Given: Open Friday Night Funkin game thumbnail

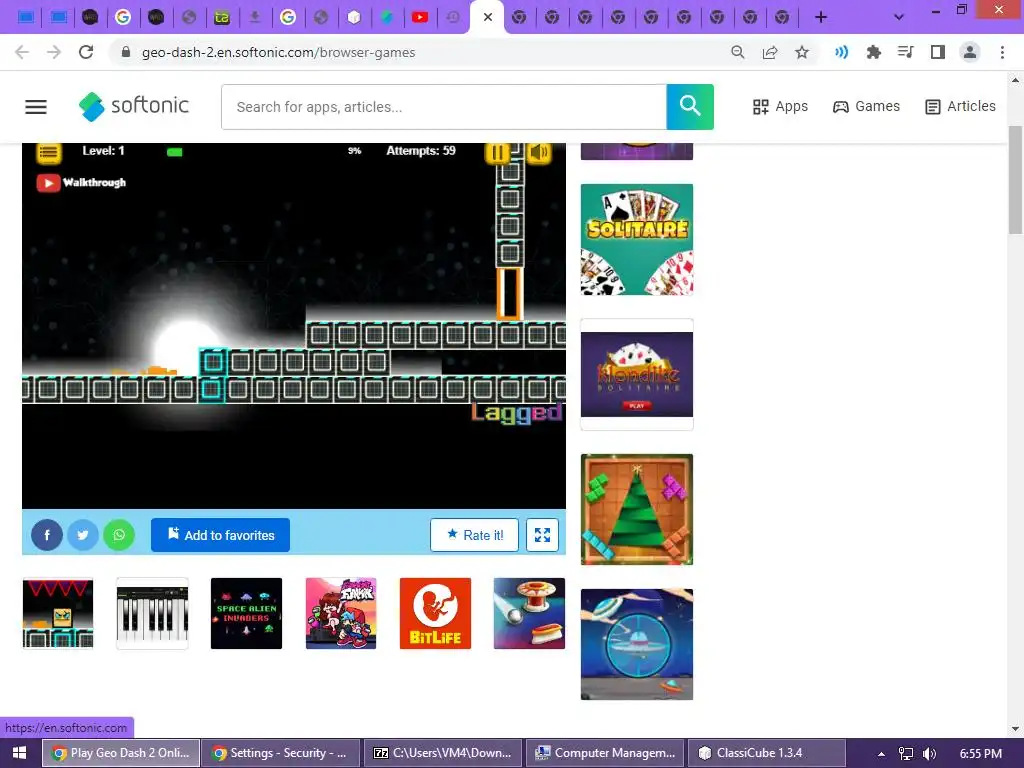Looking at the screenshot, I should tap(341, 613).
